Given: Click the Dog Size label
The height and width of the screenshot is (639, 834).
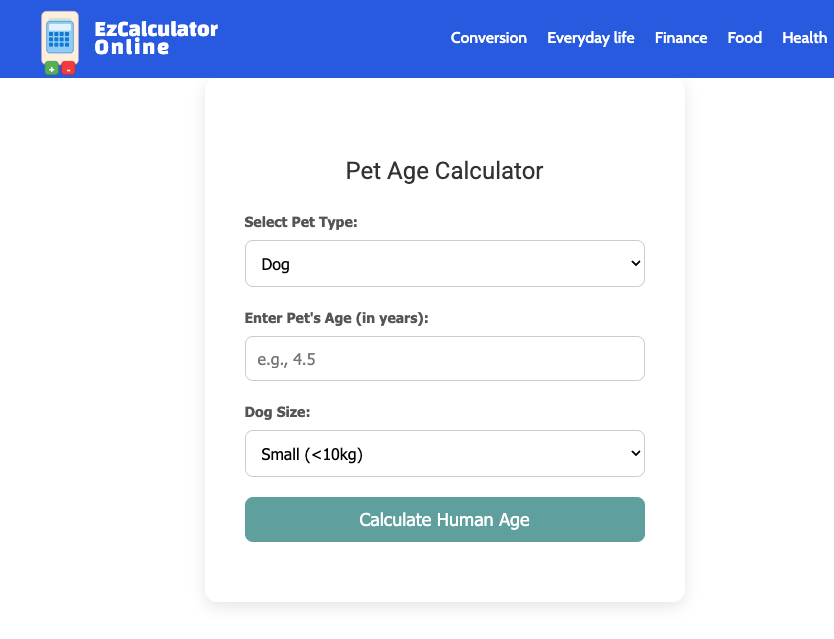Looking at the screenshot, I should click(277, 412).
